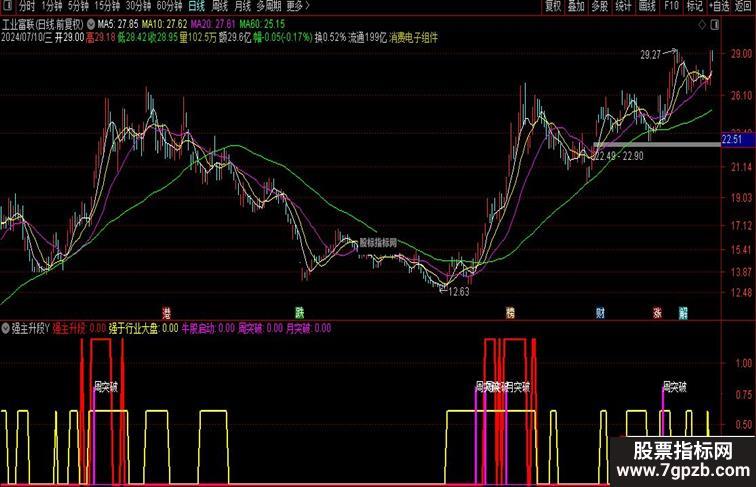The height and width of the screenshot is (487, 756).
Task: Open the 多周期 multi-period view
Action: pyautogui.click(x=269, y=6)
